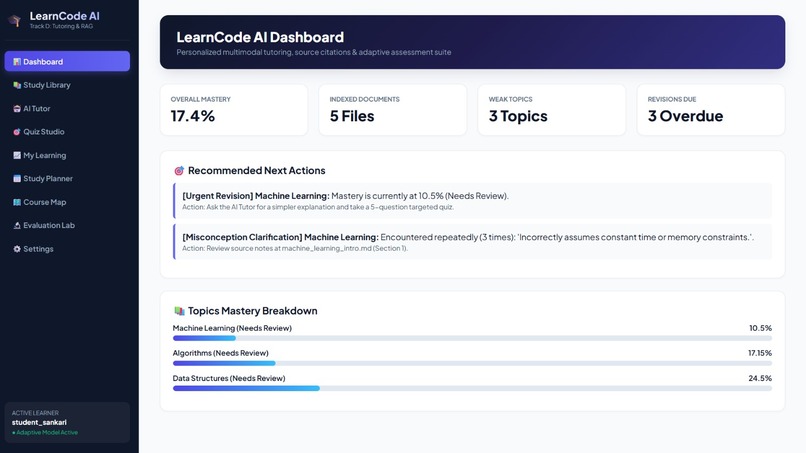806x453 pixels.
Task: Open the Dashboard menu item
Action: (67, 61)
